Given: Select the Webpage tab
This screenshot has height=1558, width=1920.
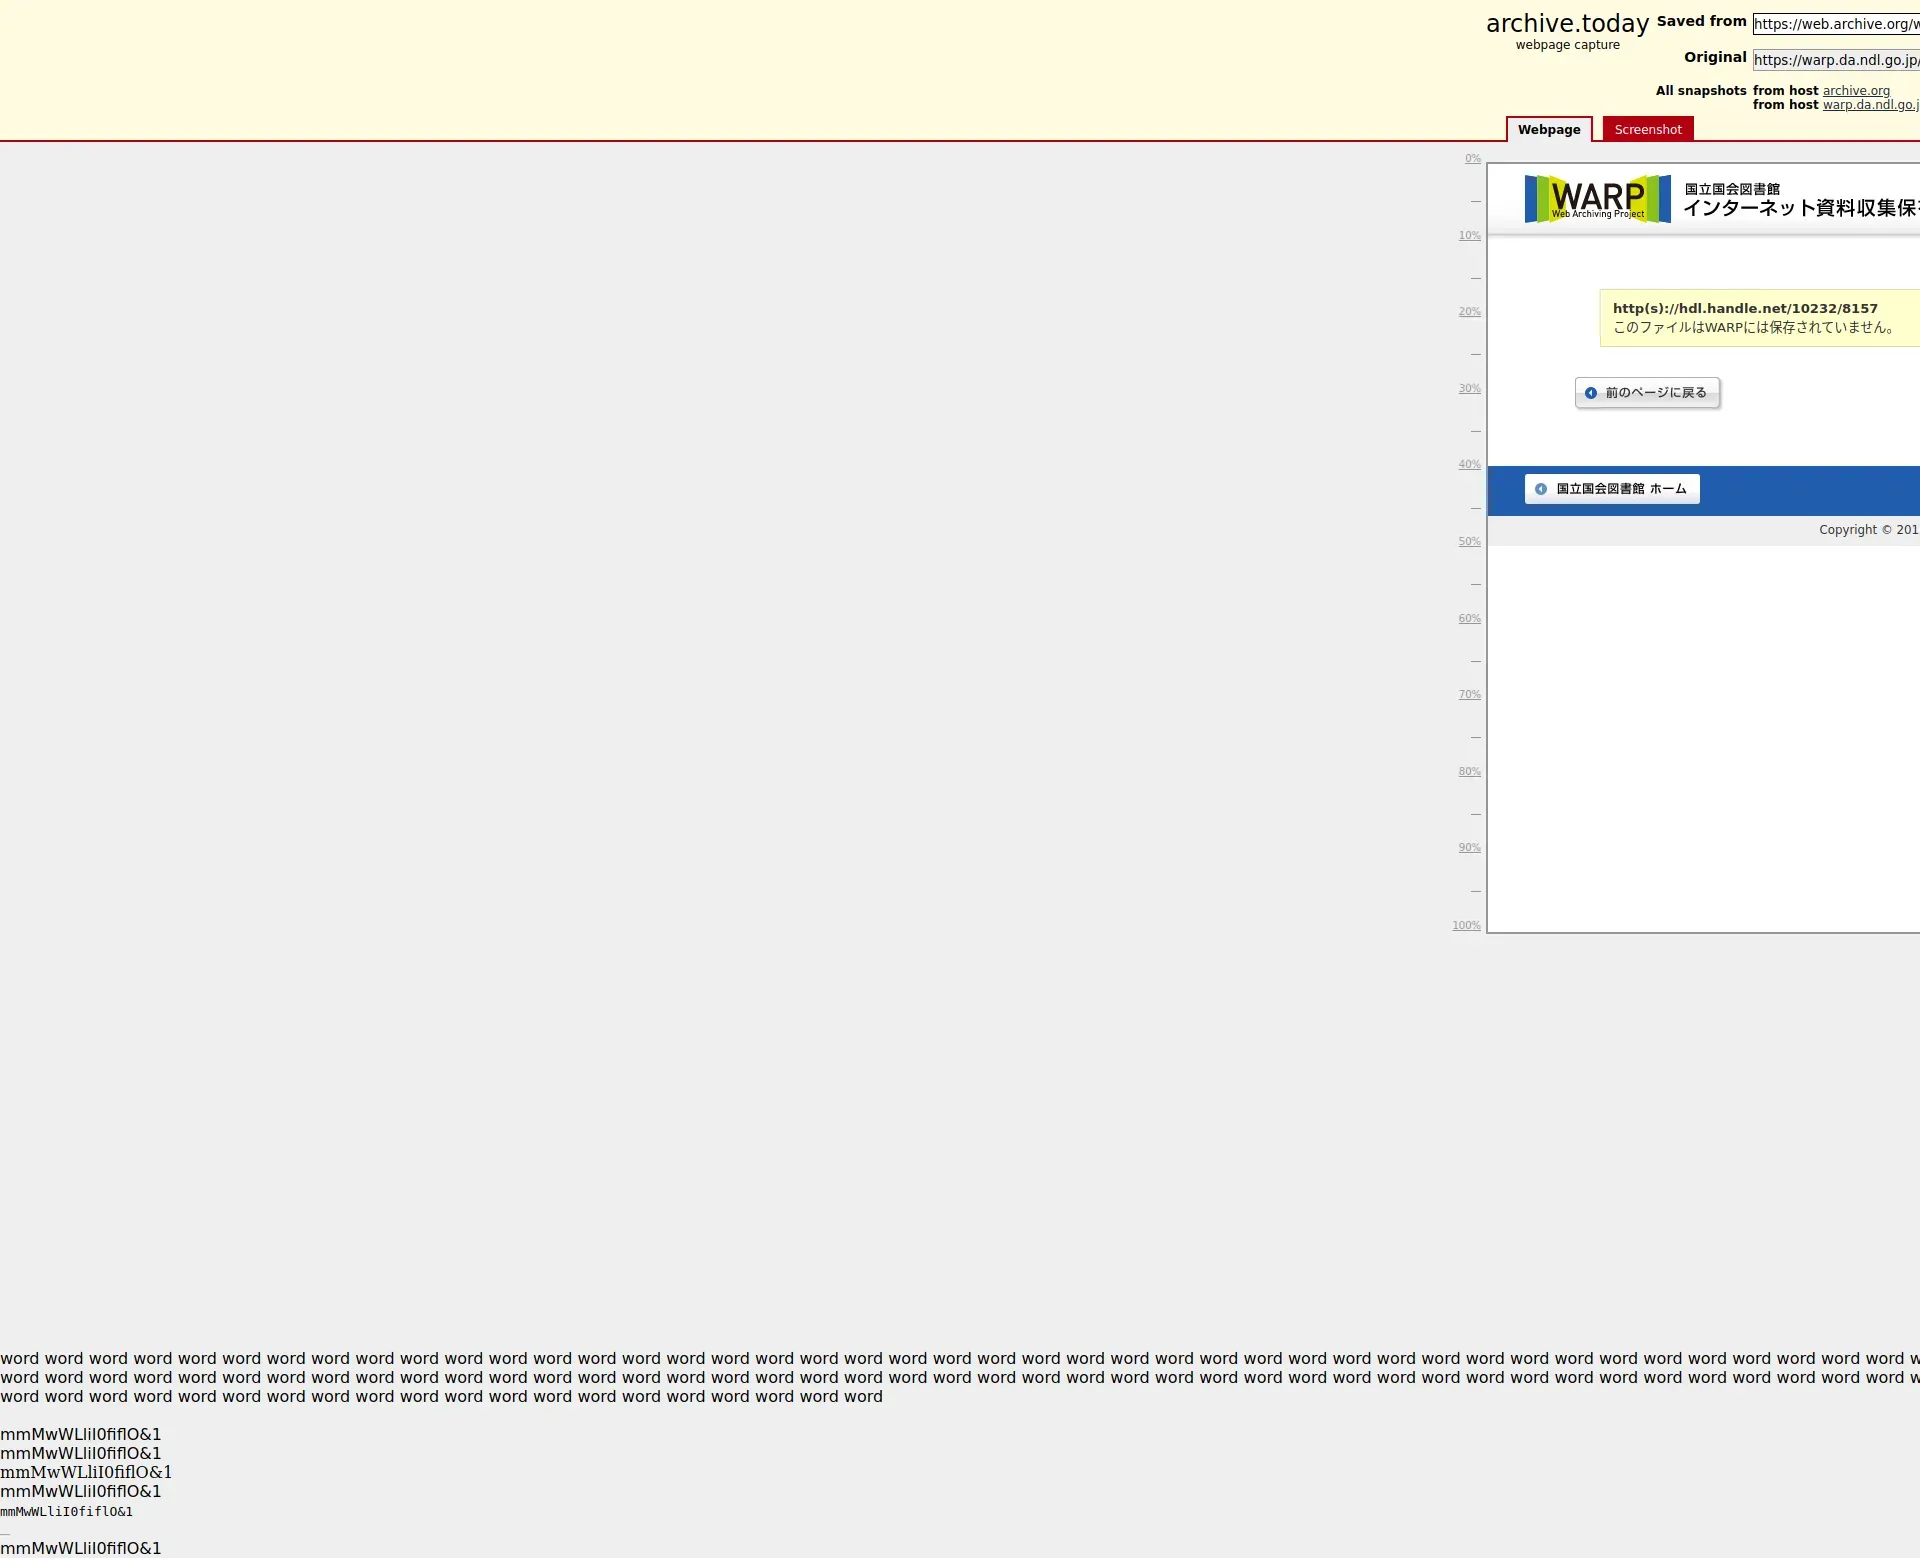Looking at the screenshot, I should click(1548, 130).
